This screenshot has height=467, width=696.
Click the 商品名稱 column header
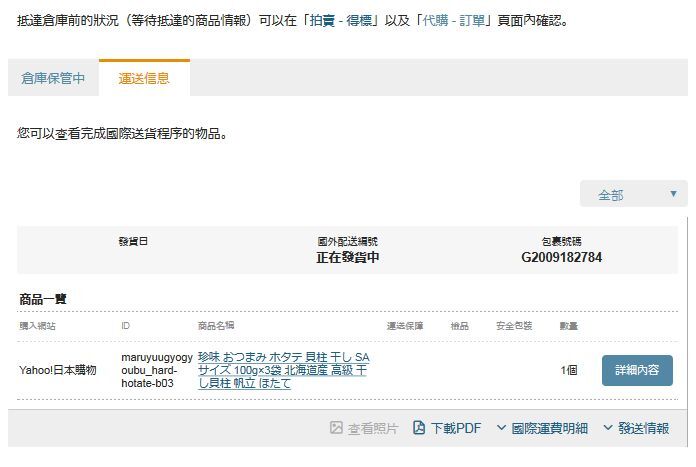click(216, 326)
